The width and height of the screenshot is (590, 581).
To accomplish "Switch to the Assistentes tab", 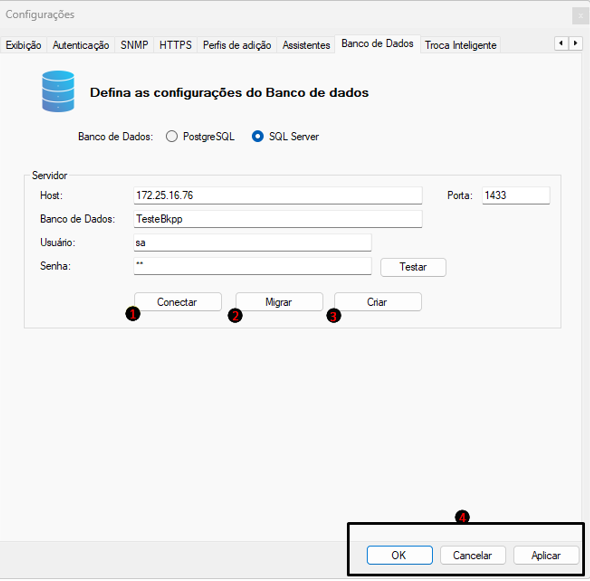I will (306, 45).
